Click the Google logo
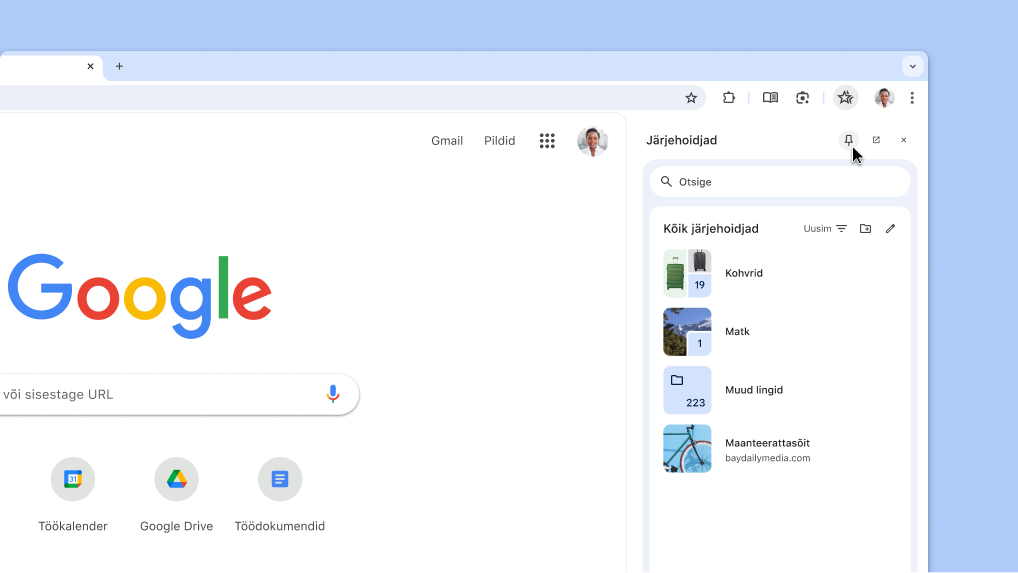1018x573 pixels. click(x=140, y=296)
